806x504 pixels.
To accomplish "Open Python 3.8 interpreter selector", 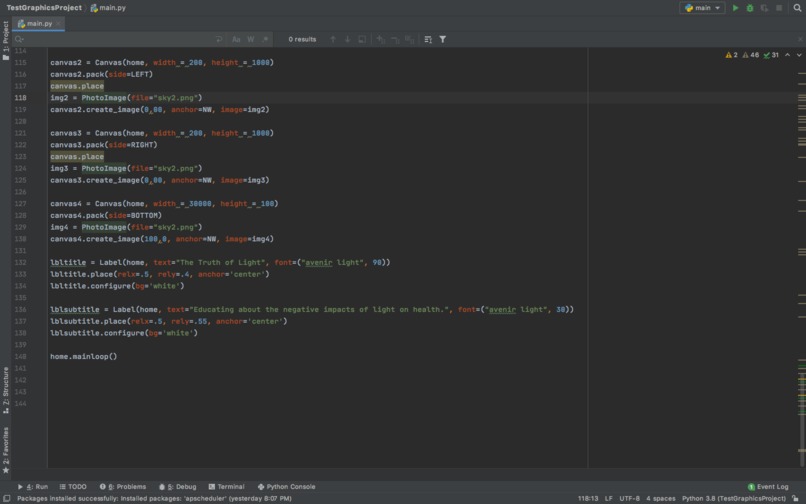I will click(734, 498).
